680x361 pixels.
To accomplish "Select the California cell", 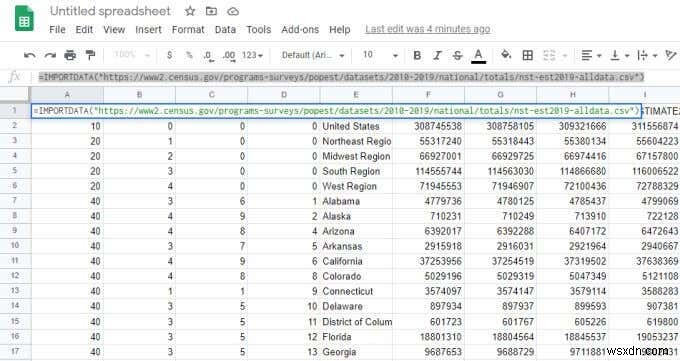I will (356, 261).
